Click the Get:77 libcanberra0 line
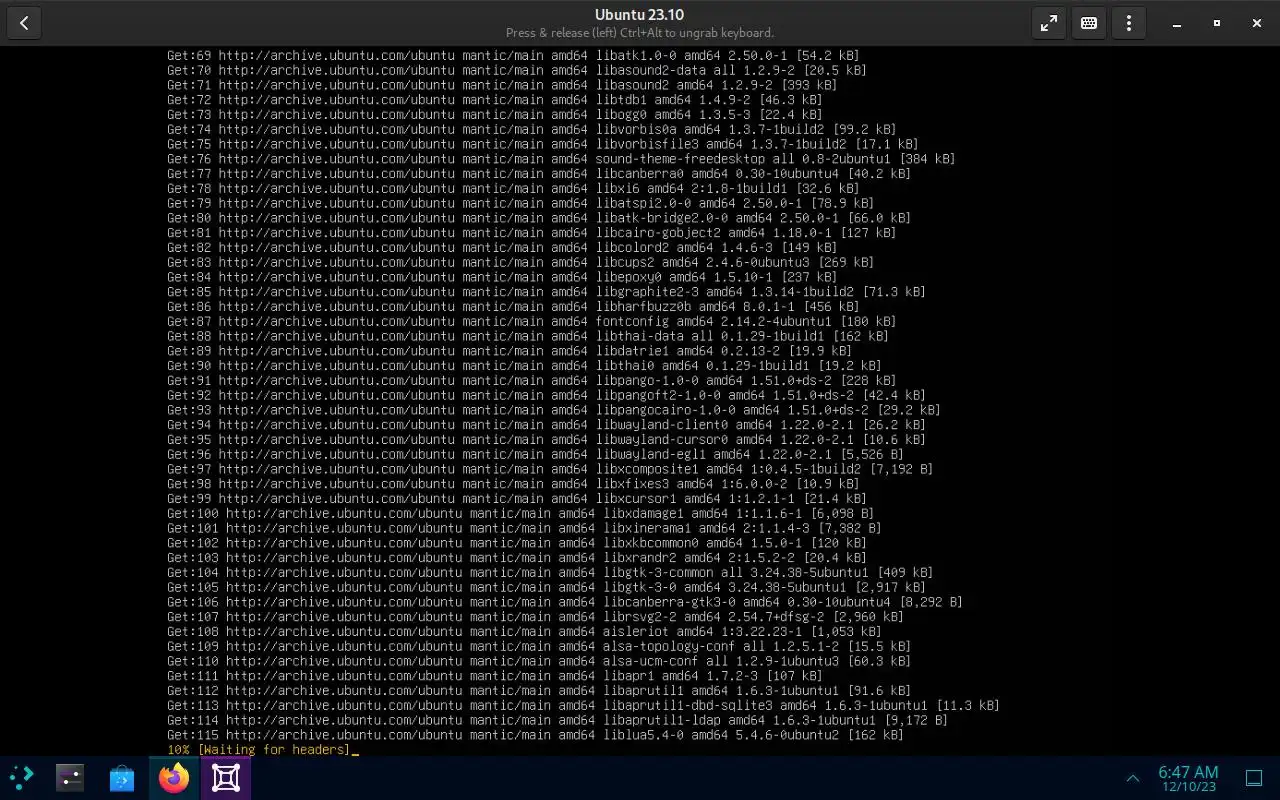This screenshot has height=800, width=1280. pyautogui.click(x=539, y=173)
